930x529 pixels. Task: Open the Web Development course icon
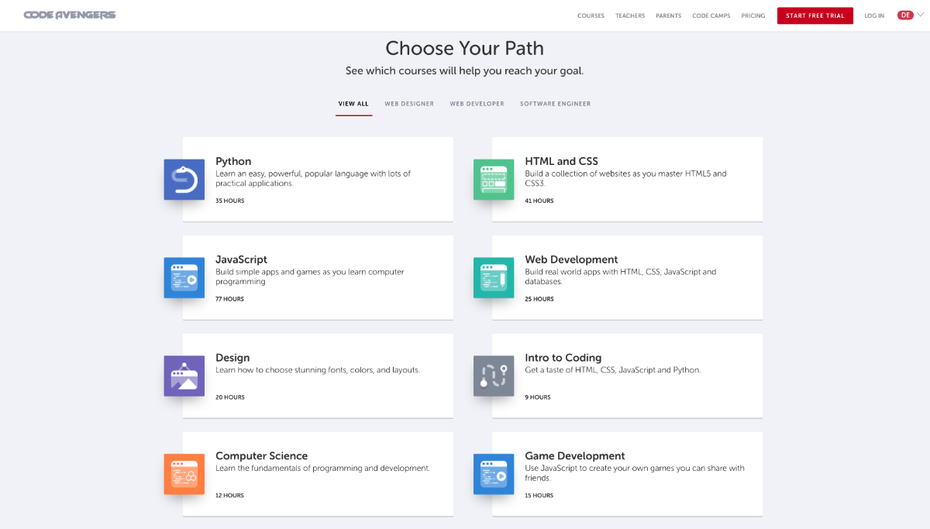[x=493, y=278]
